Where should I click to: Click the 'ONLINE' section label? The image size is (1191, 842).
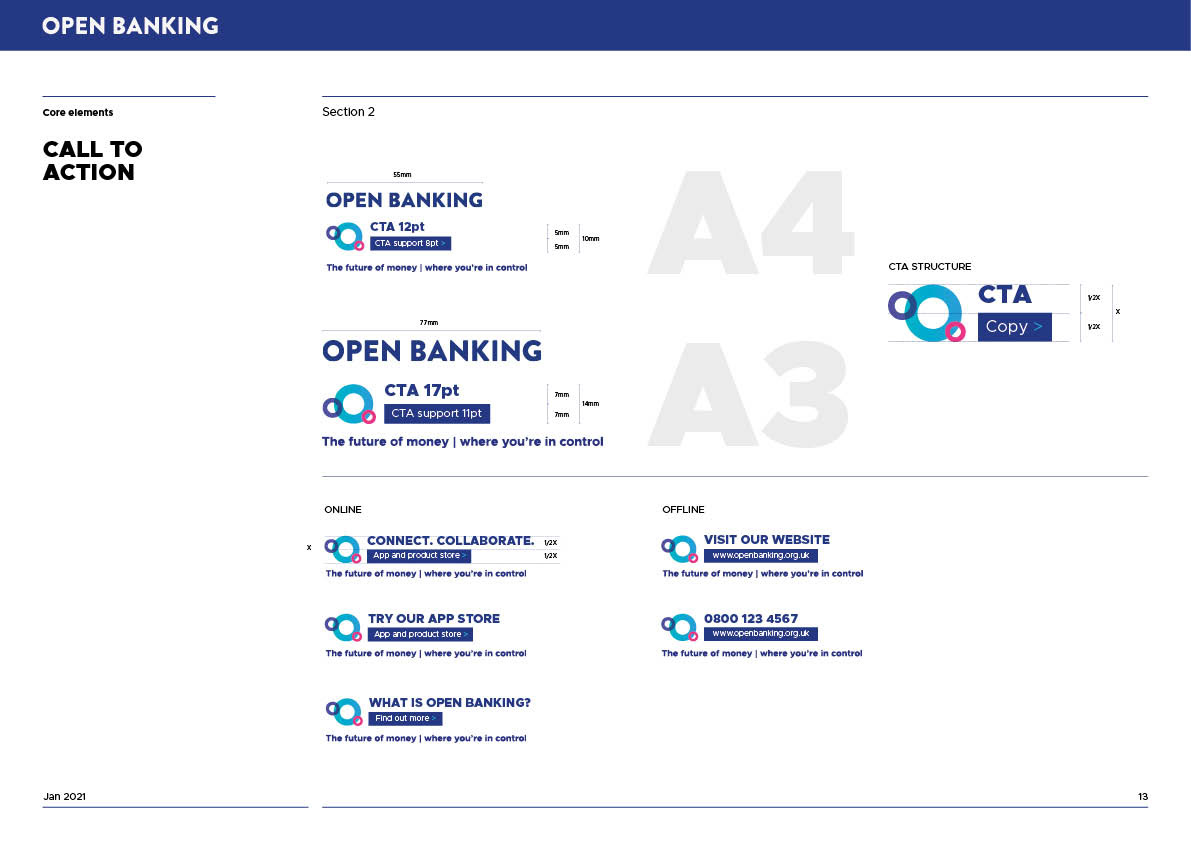343,509
